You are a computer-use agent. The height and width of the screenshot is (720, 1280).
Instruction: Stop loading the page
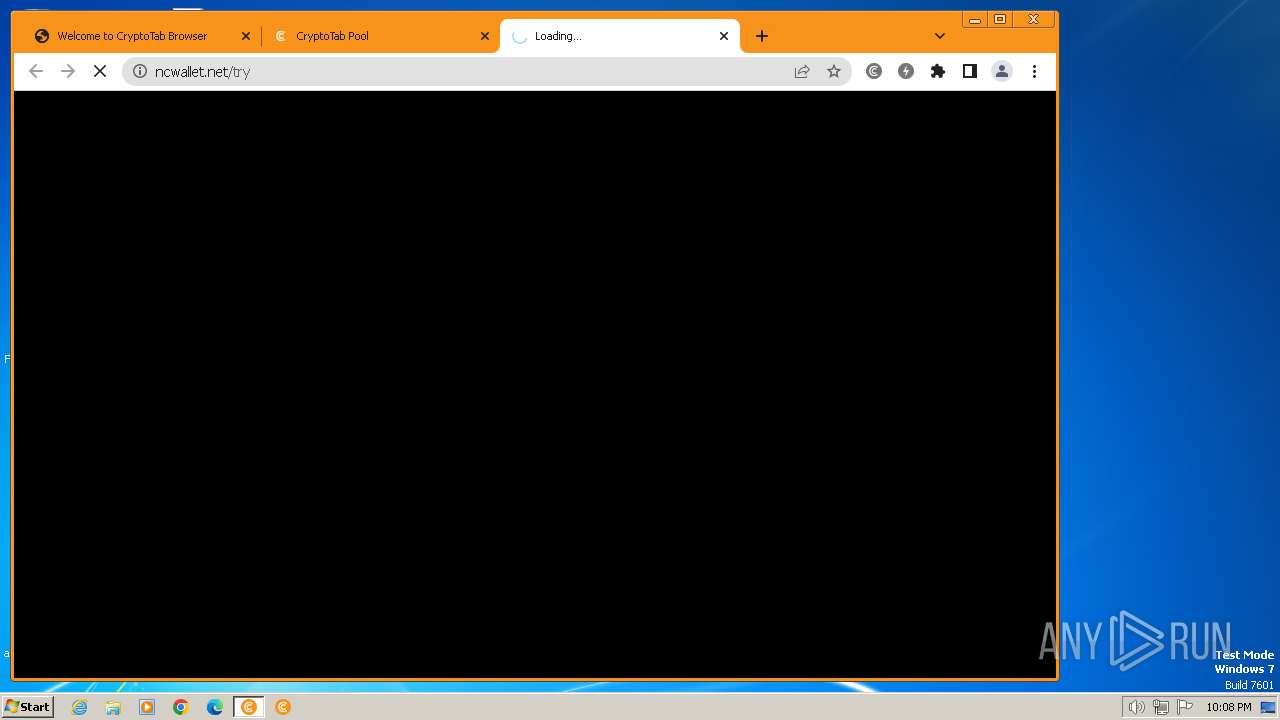coord(100,71)
